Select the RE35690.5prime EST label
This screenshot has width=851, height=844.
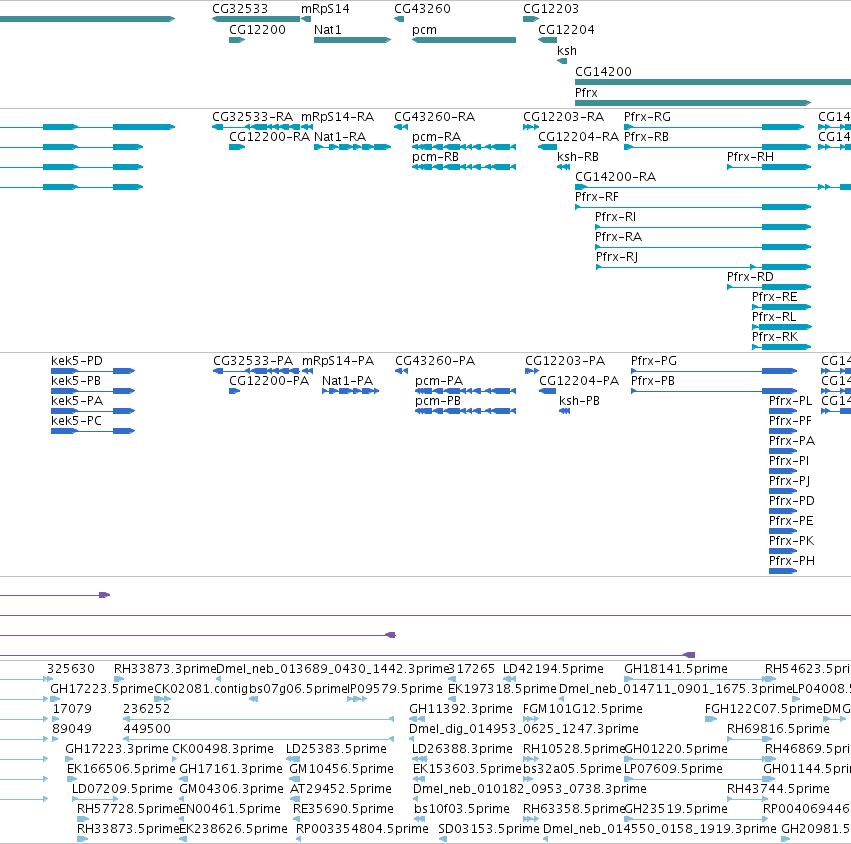point(343,809)
